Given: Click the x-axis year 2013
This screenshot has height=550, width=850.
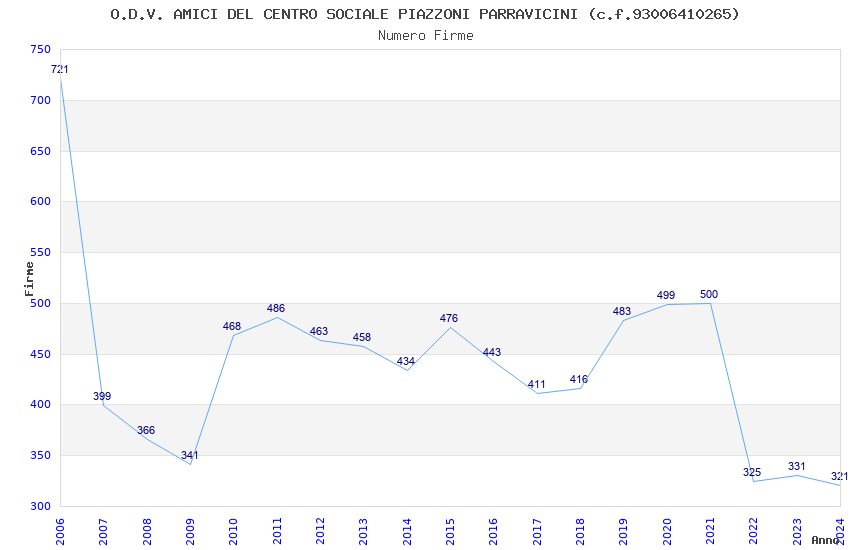Looking at the screenshot, I should pos(363,531).
